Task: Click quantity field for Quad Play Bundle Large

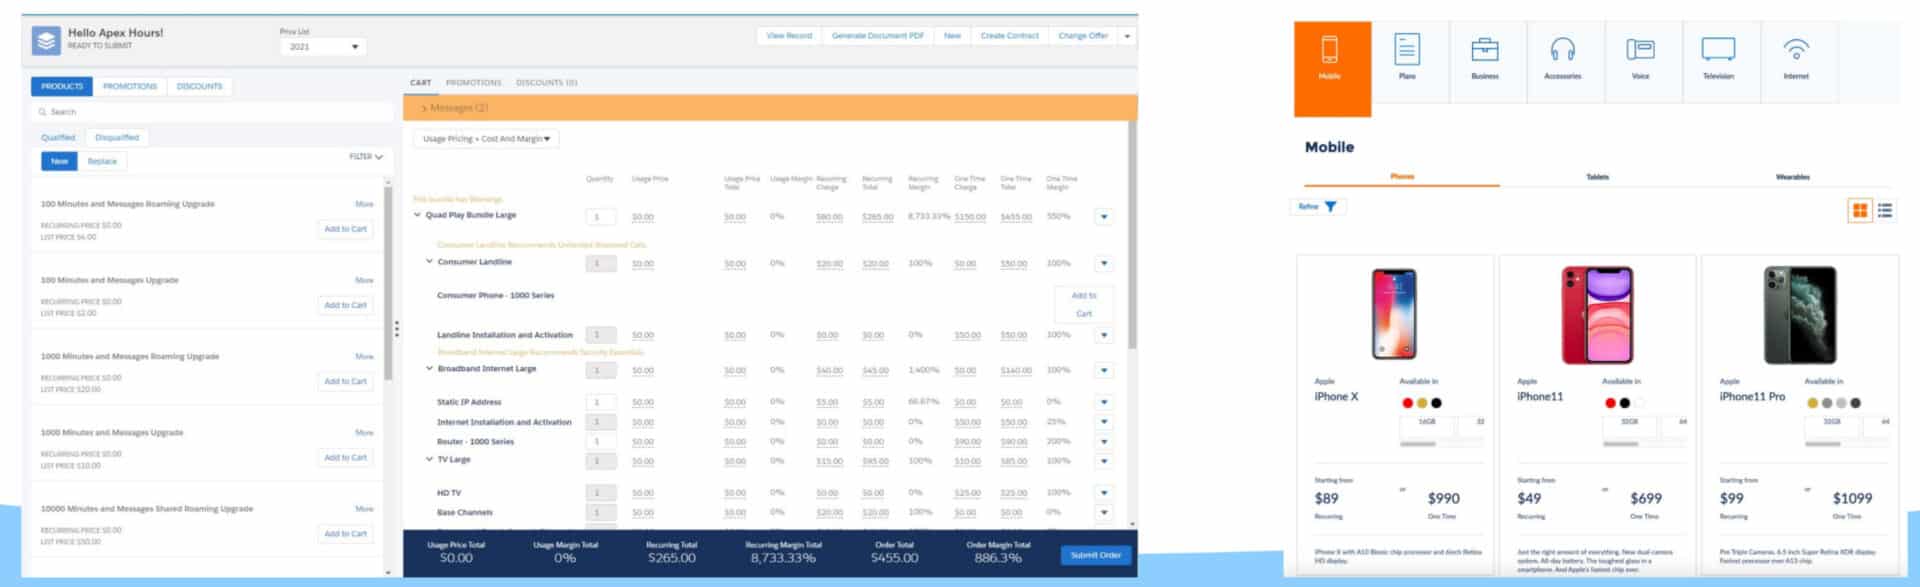Action: (x=600, y=217)
